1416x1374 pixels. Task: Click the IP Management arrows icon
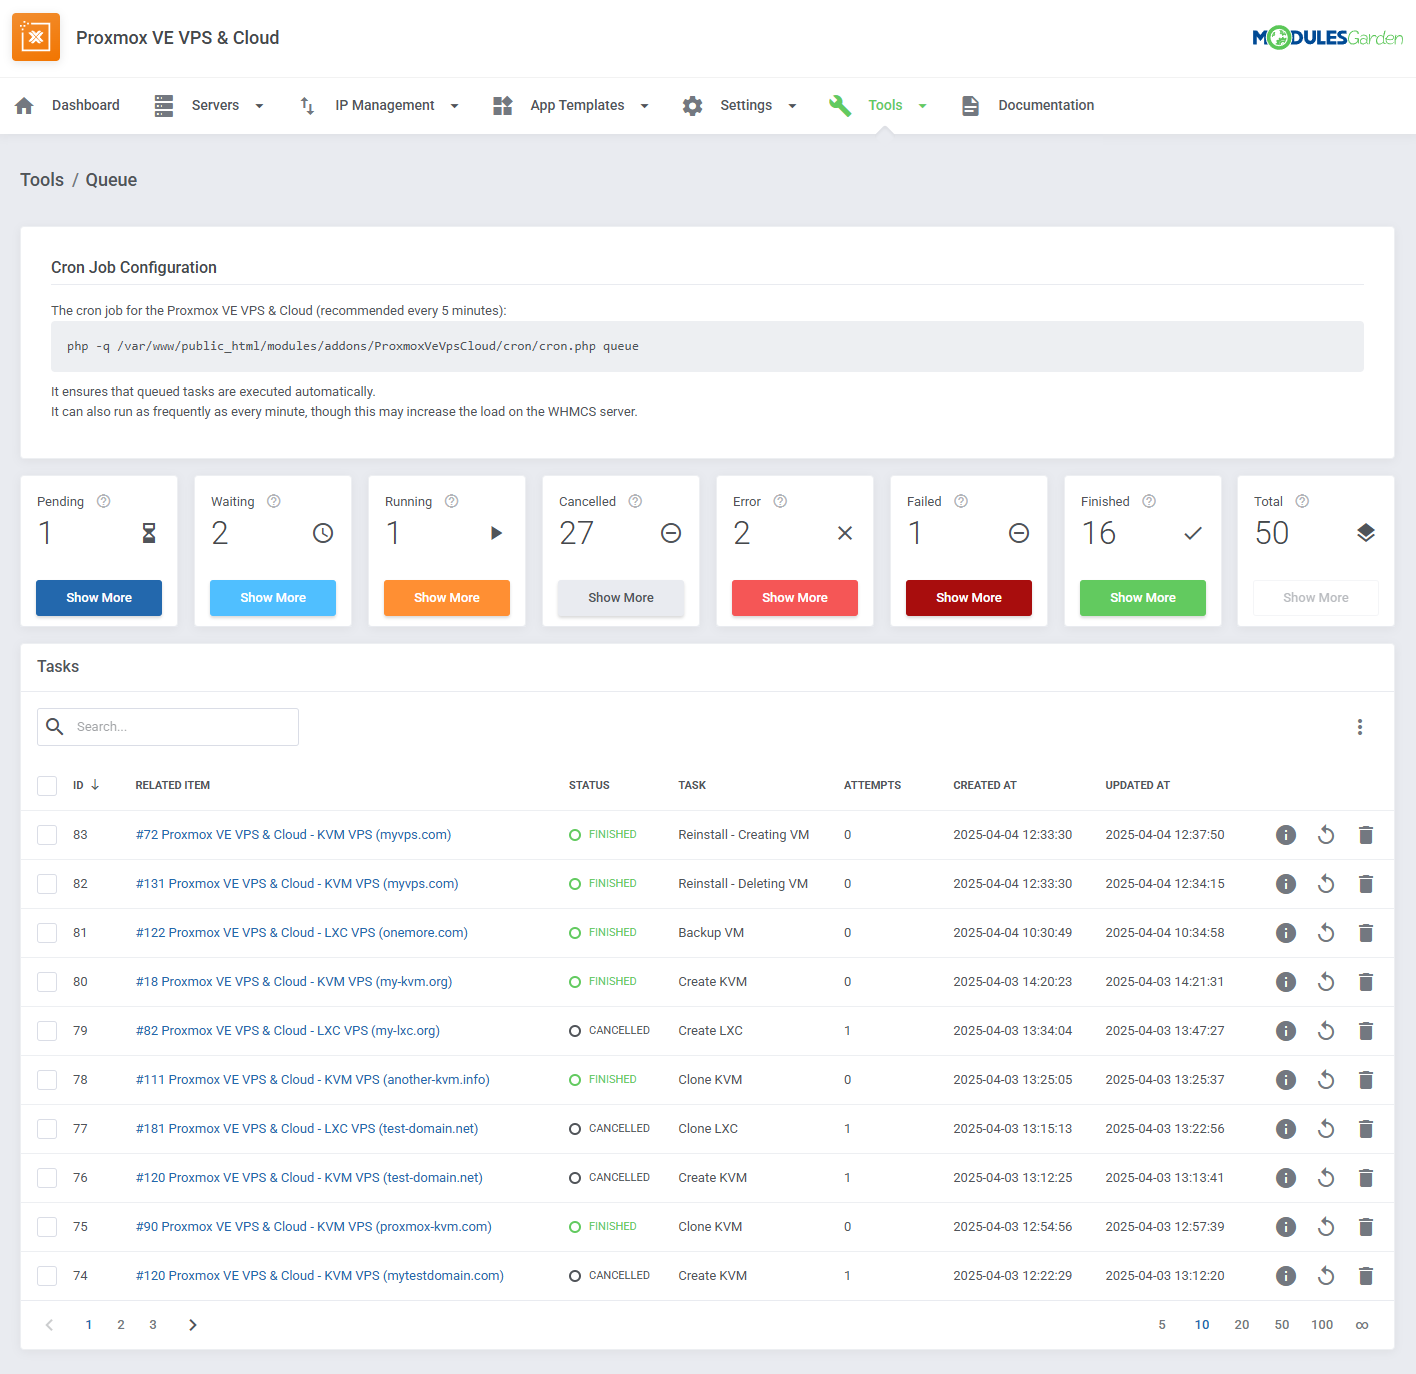click(306, 105)
